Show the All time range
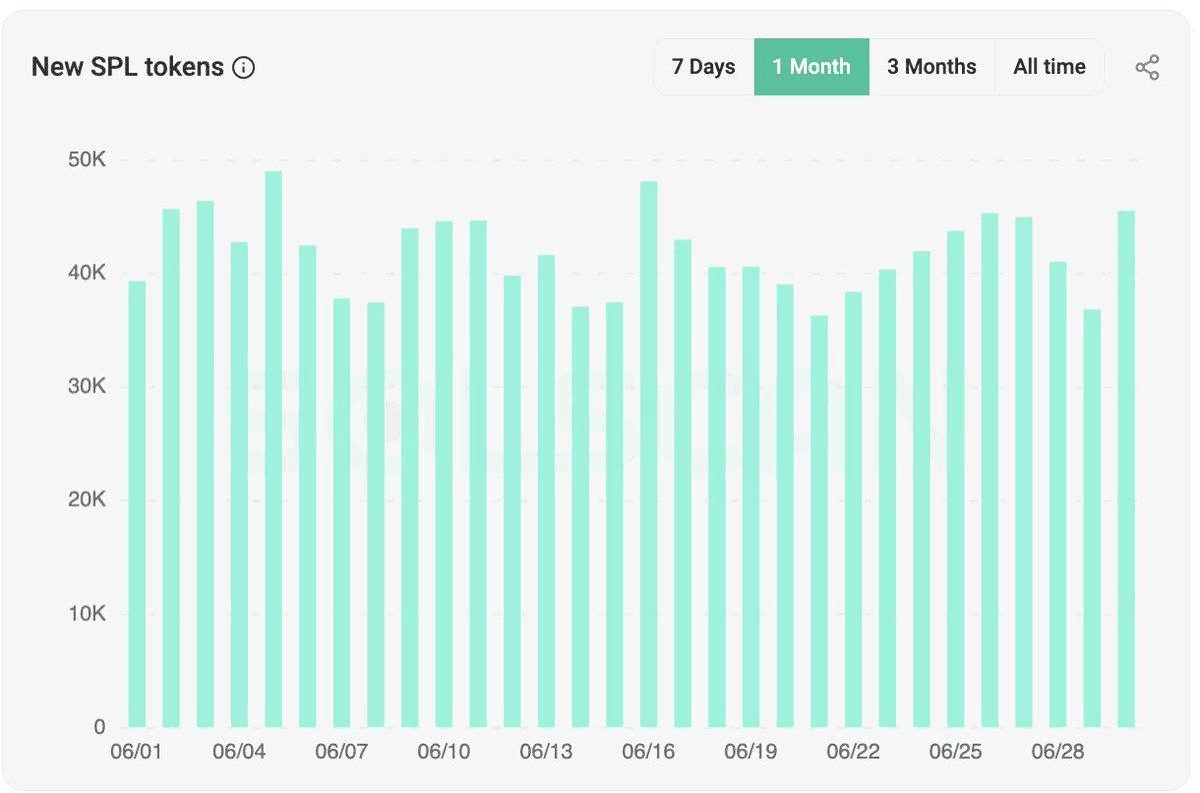This screenshot has height=793, width=1200. click(x=1049, y=67)
